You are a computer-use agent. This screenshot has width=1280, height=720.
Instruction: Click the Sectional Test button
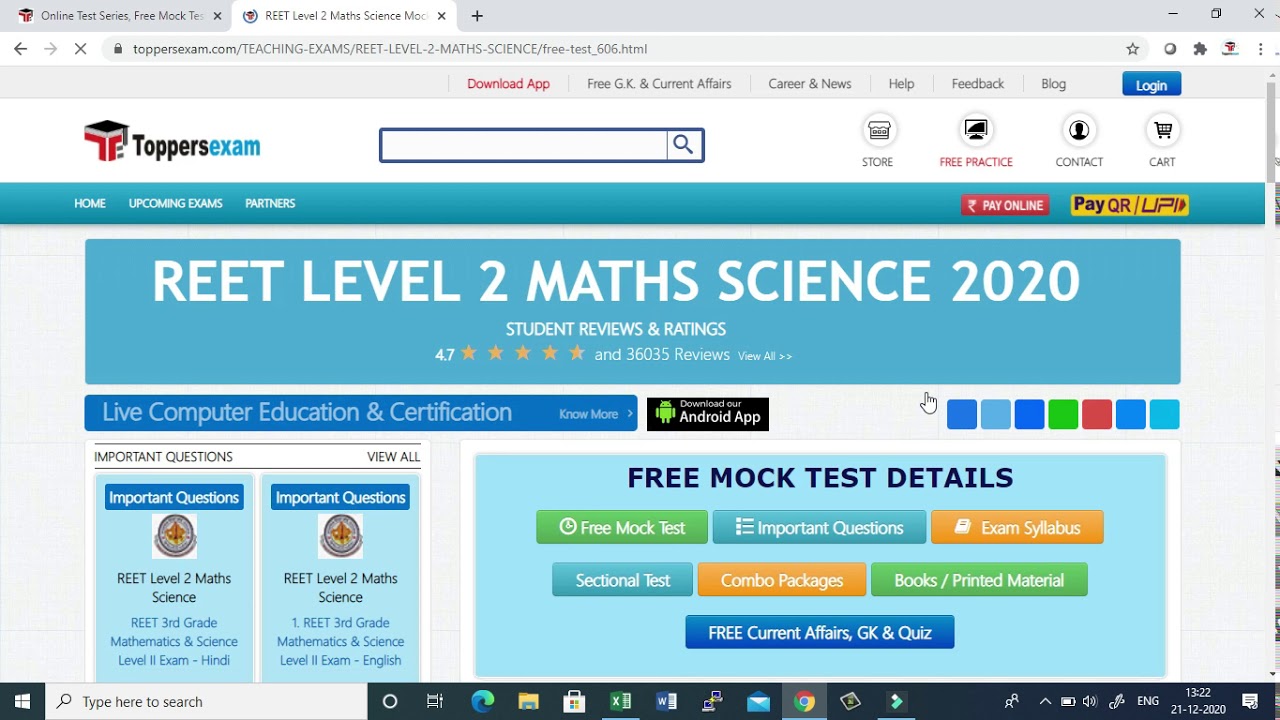click(x=622, y=580)
